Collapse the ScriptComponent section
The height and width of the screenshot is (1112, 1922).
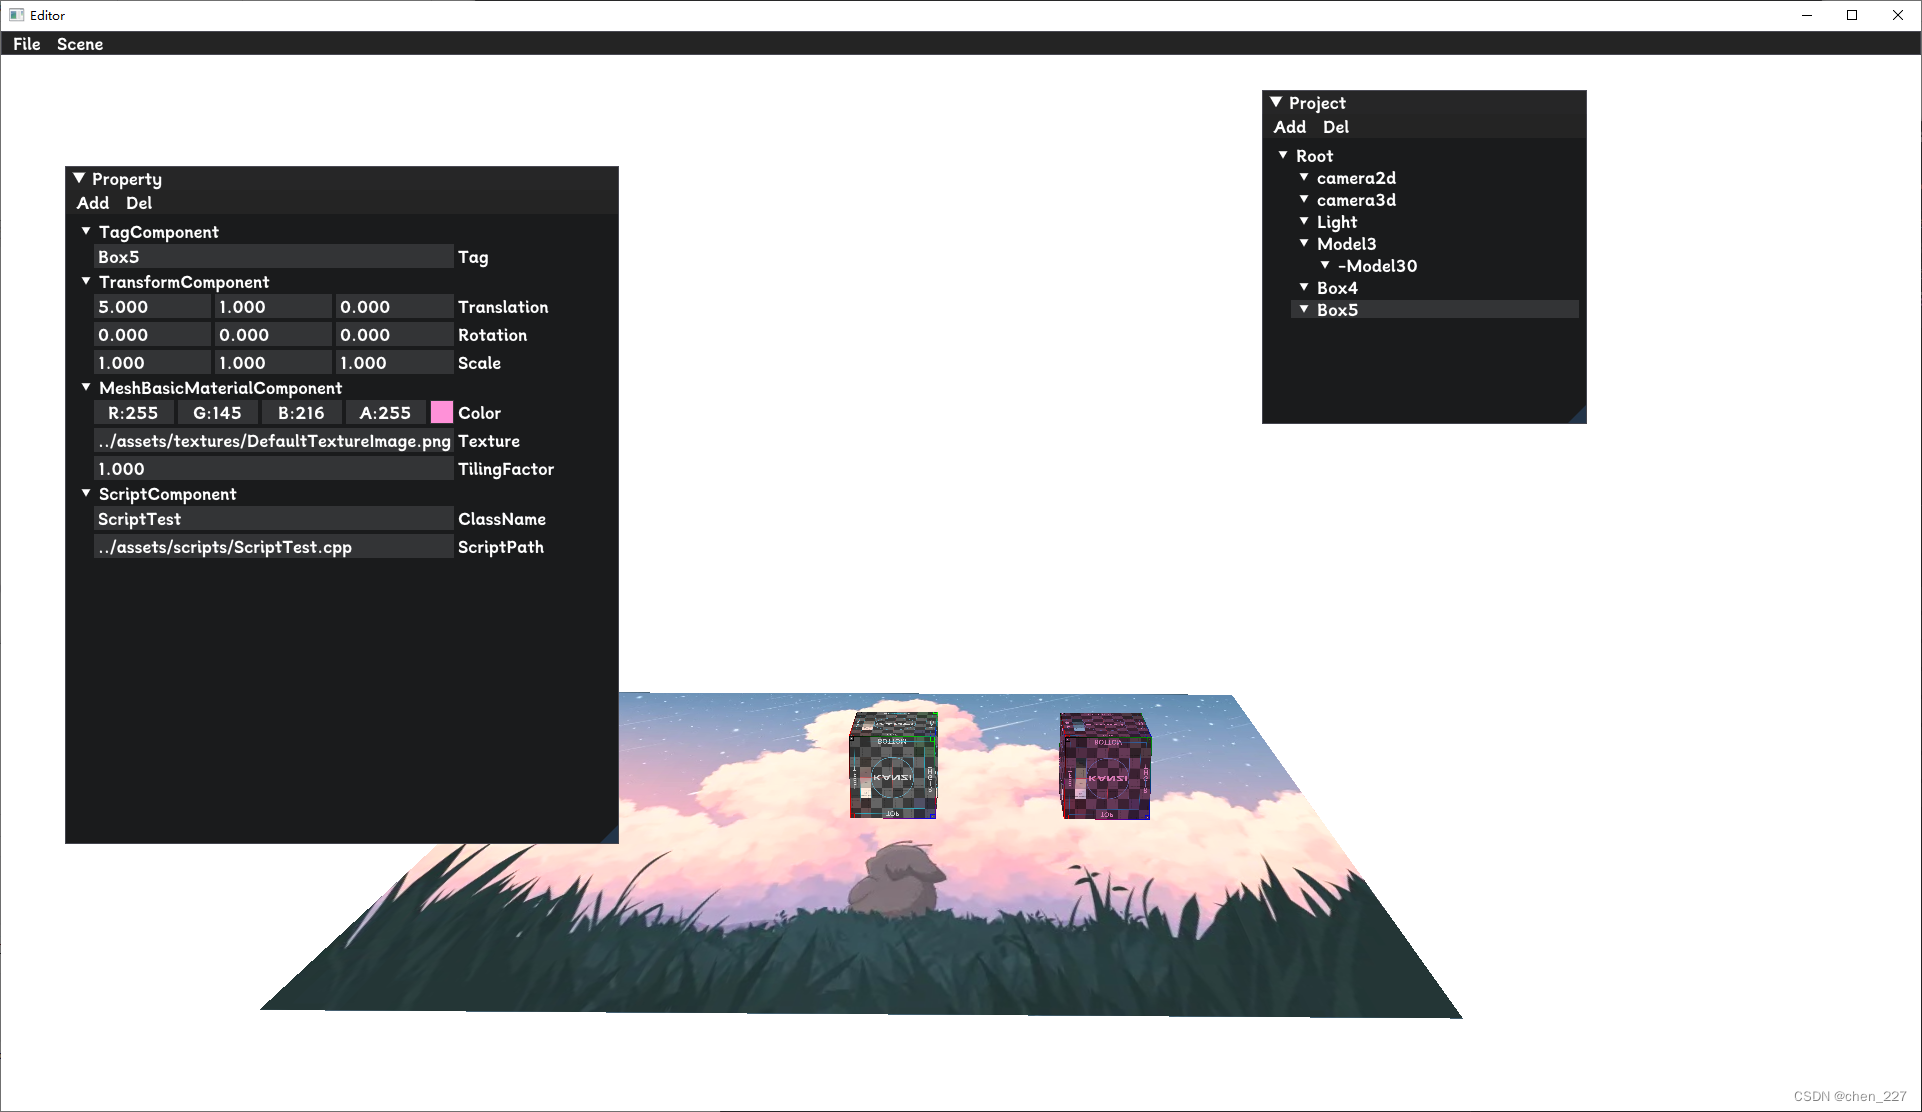tap(86, 494)
